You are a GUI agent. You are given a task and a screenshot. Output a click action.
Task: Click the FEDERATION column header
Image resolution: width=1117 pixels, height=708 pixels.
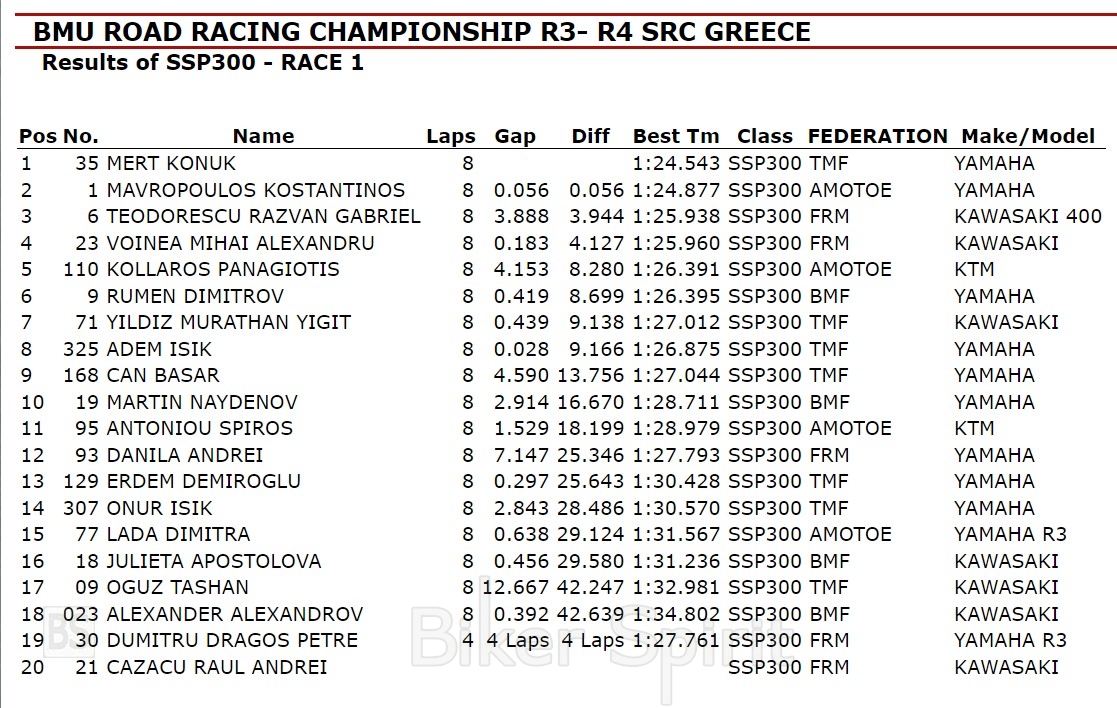click(x=877, y=137)
